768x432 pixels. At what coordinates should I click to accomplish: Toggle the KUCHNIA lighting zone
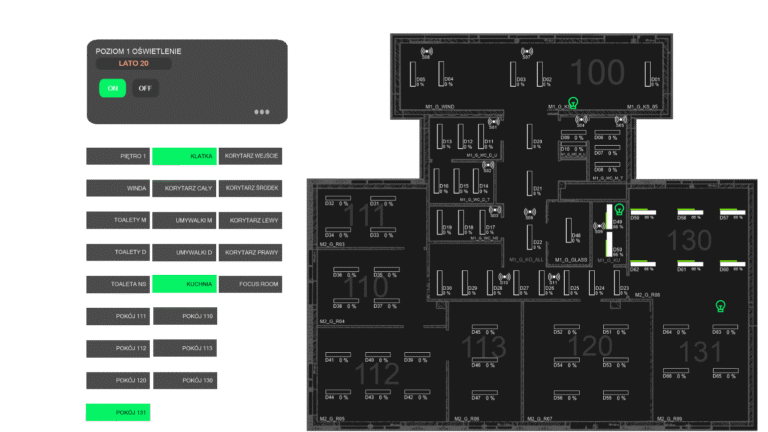[x=184, y=284]
